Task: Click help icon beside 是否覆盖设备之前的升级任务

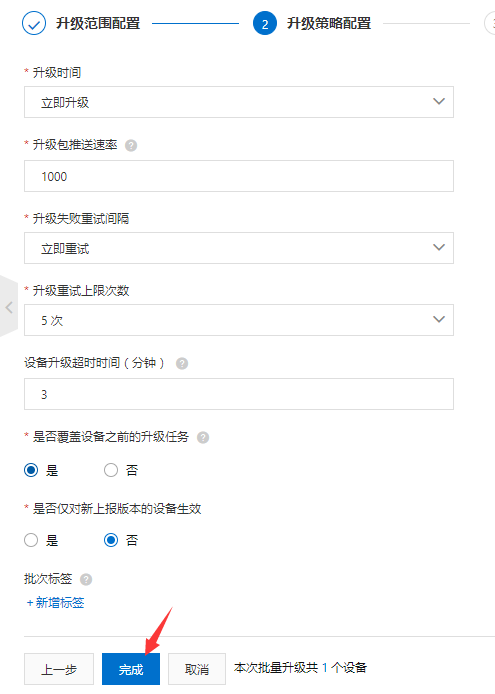Action: [203, 437]
